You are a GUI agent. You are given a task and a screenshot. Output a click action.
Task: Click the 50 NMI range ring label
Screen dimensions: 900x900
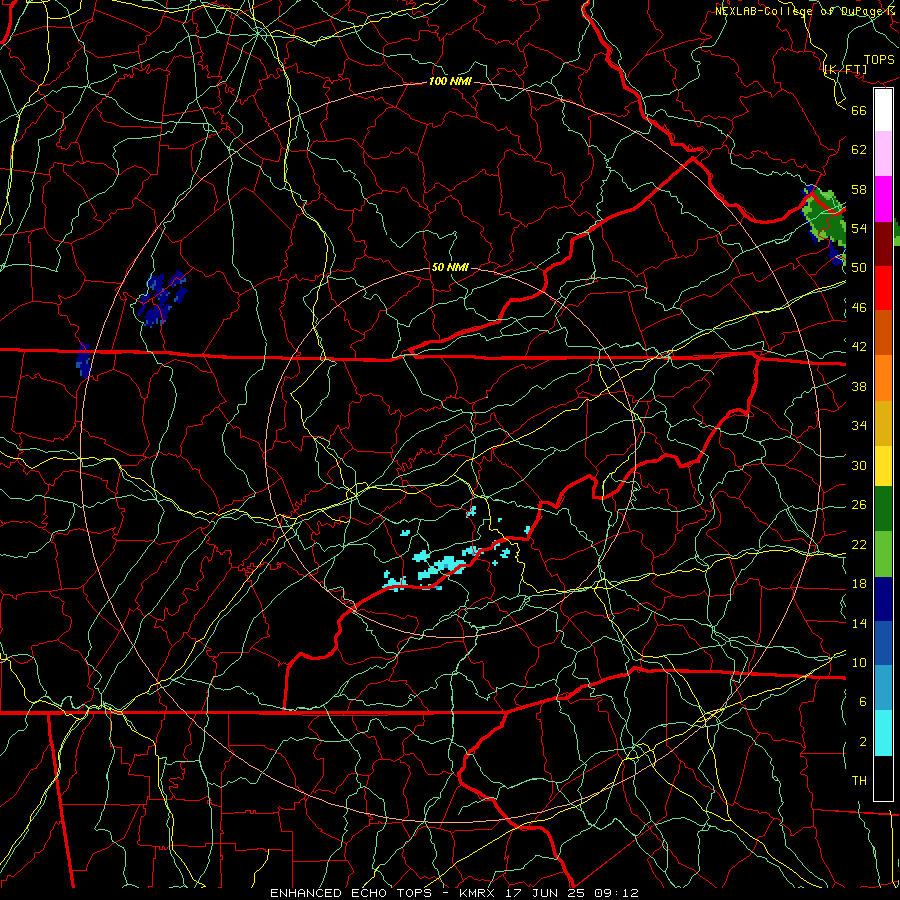pyautogui.click(x=449, y=267)
